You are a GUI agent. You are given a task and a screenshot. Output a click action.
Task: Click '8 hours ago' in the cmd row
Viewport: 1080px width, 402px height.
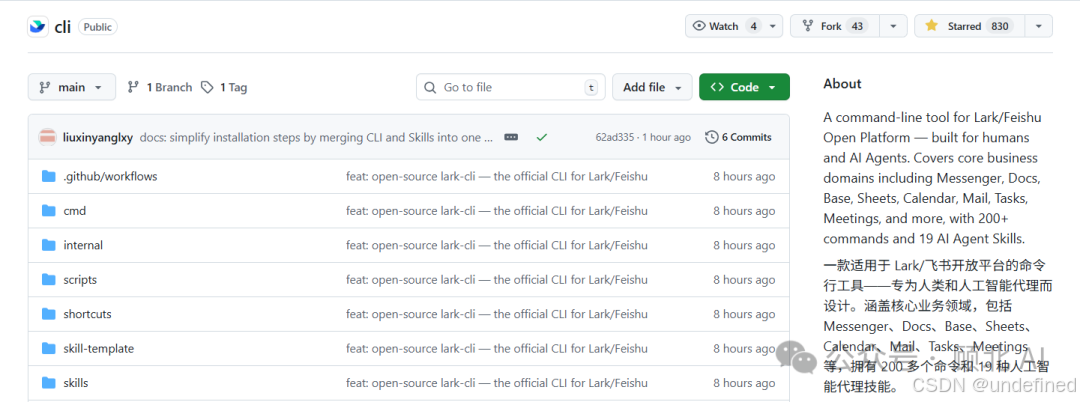coord(744,211)
